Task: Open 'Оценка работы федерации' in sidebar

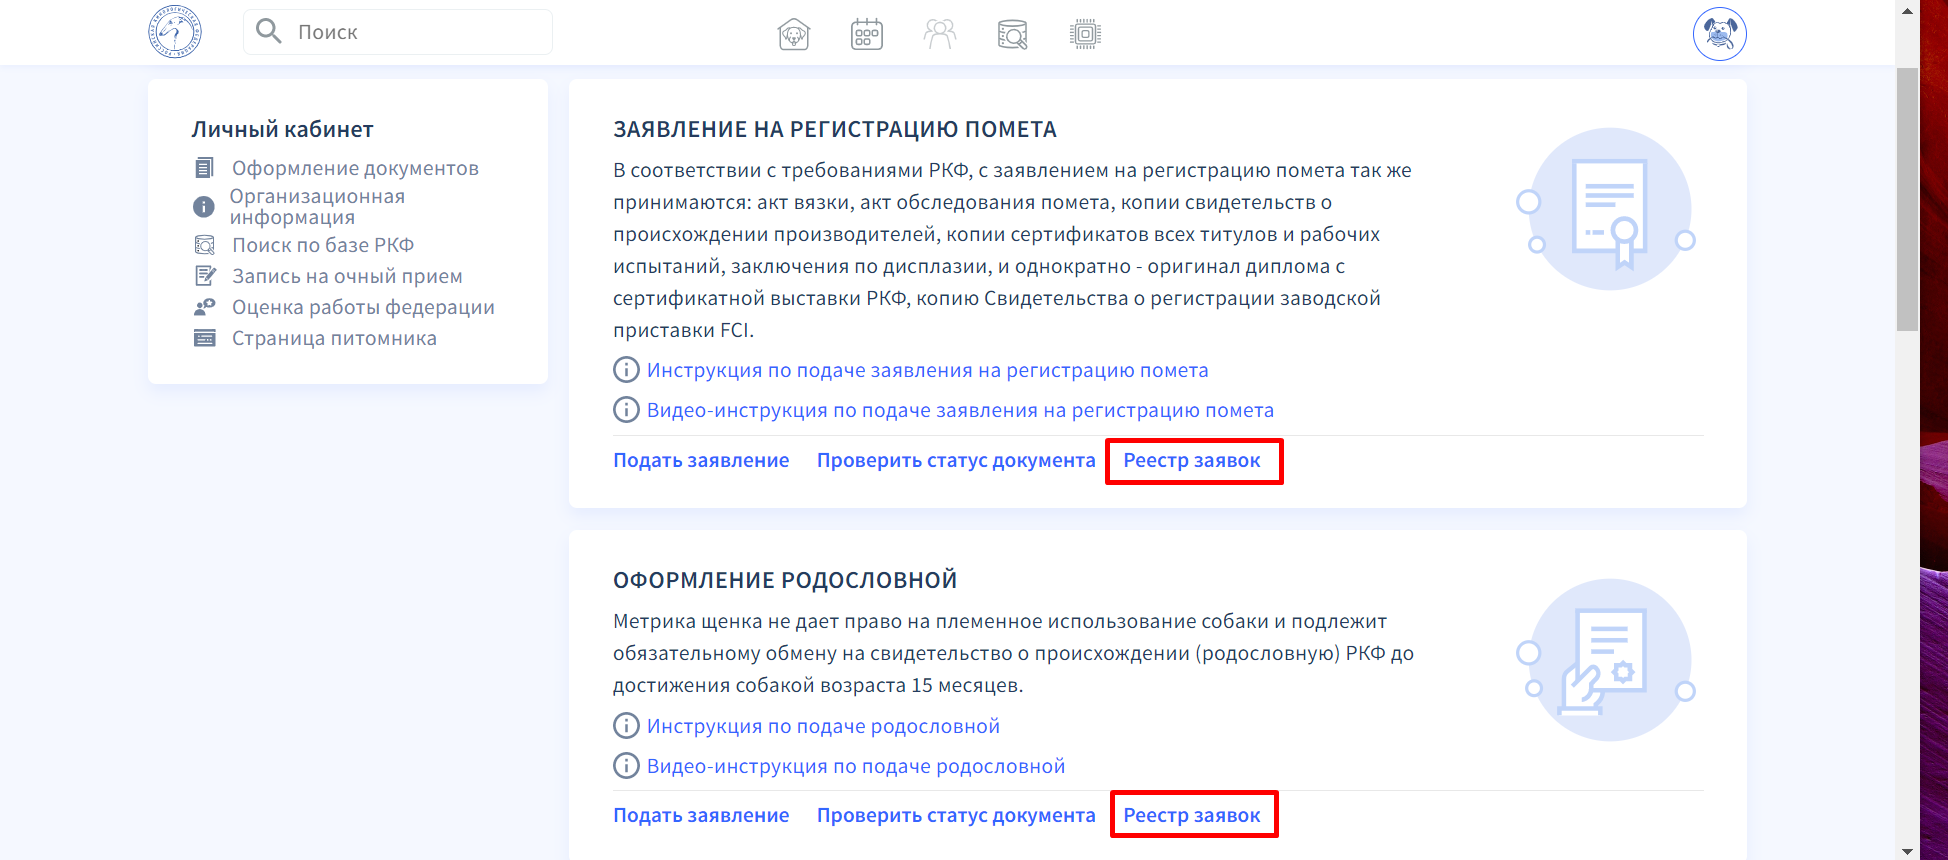Action: [363, 307]
